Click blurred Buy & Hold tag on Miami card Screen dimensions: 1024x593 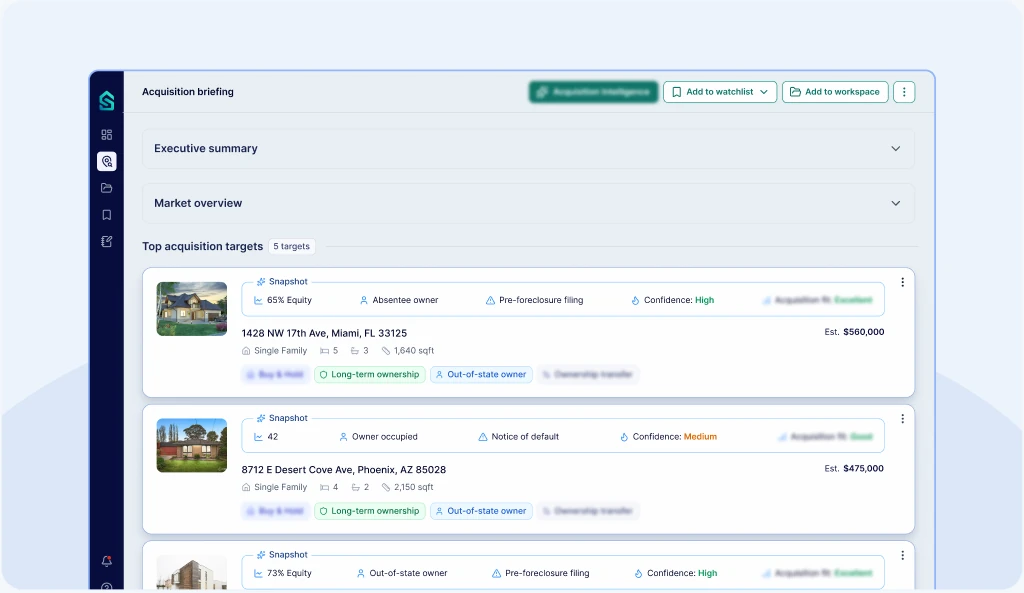(x=275, y=375)
